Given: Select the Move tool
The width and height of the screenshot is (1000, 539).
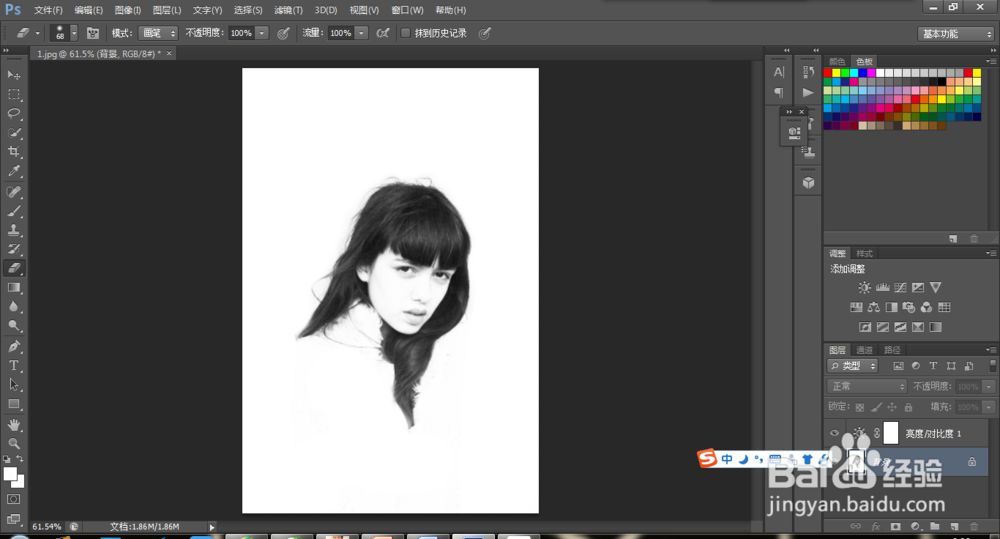Looking at the screenshot, I should point(13,75).
